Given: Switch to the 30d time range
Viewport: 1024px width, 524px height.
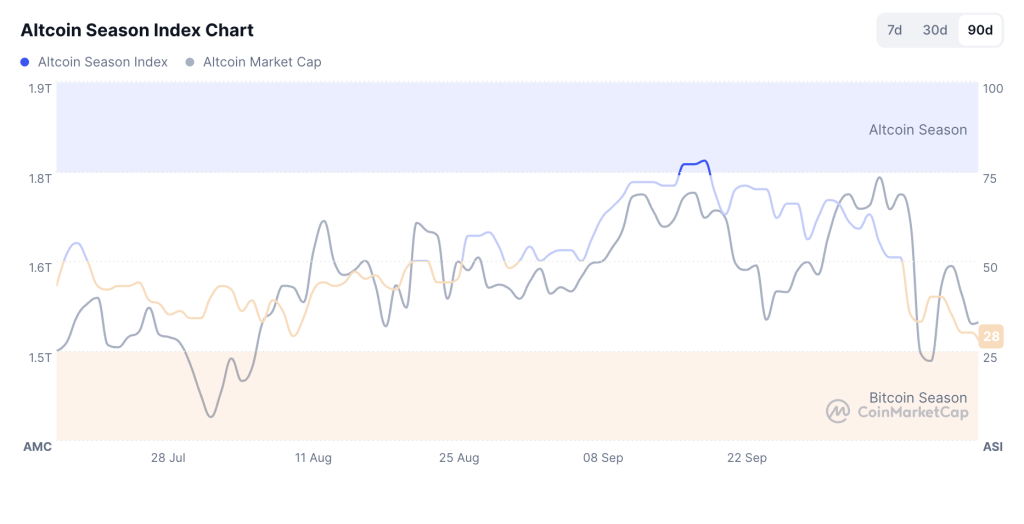Looking at the screenshot, I should pos(935,30).
